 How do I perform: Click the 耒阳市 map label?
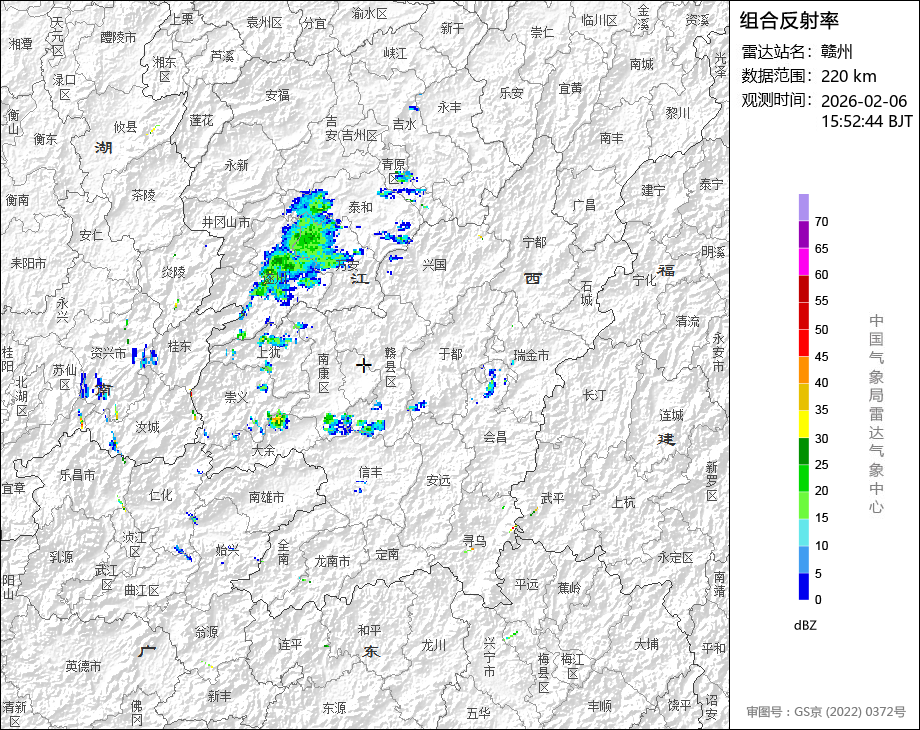tap(28, 264)
